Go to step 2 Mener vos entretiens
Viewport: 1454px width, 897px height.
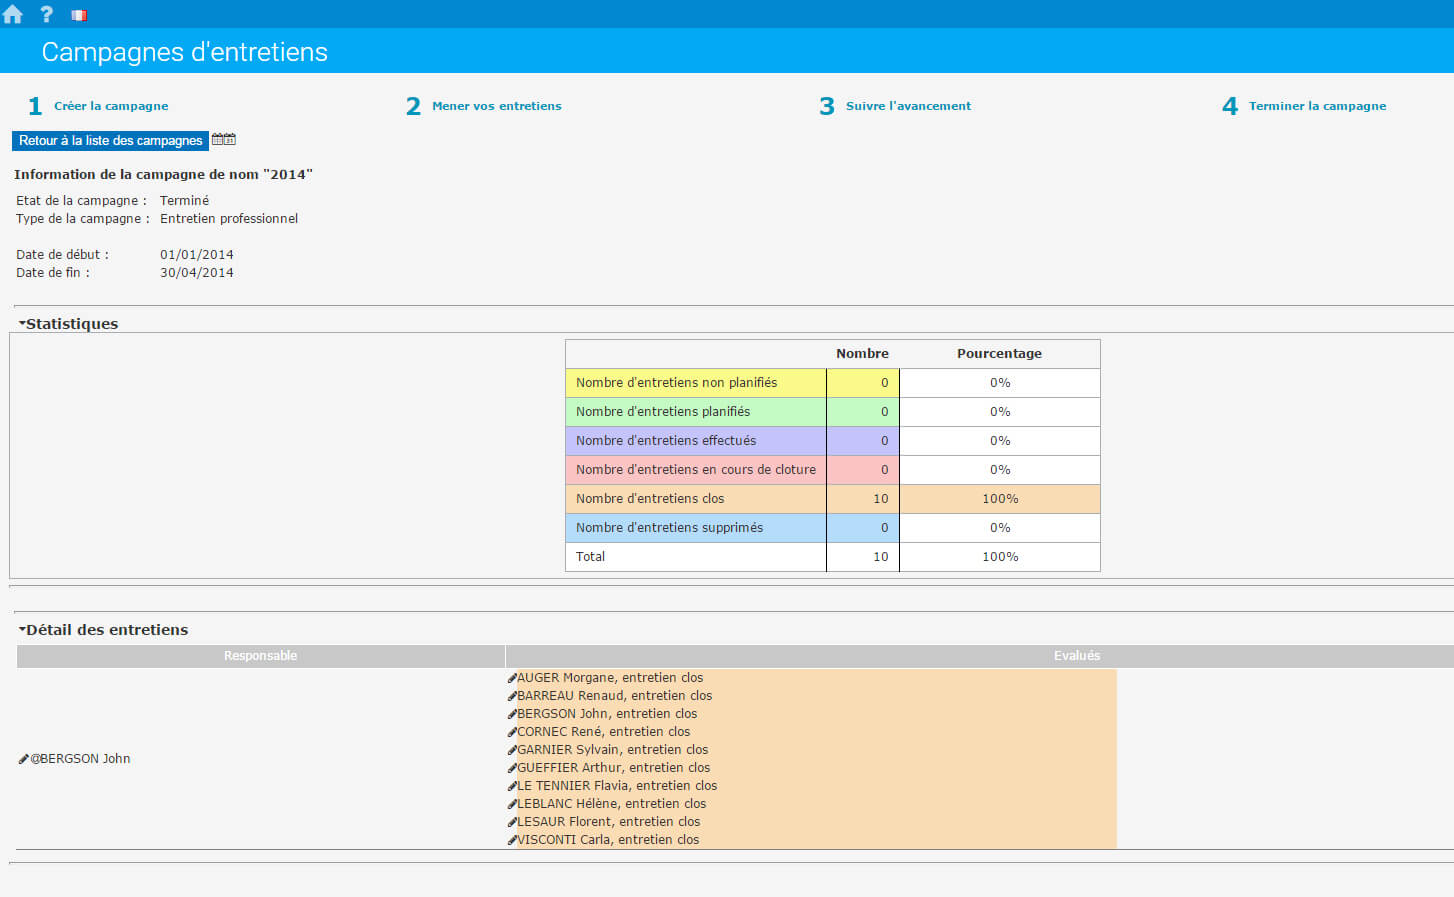484,106
